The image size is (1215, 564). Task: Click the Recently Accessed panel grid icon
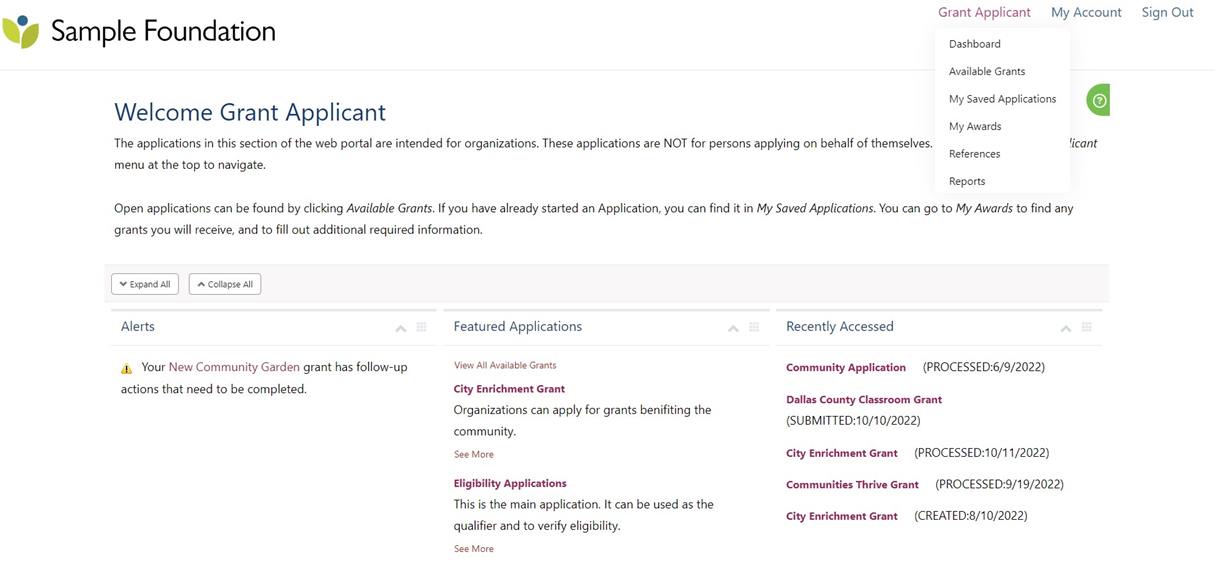point(1087,327)
